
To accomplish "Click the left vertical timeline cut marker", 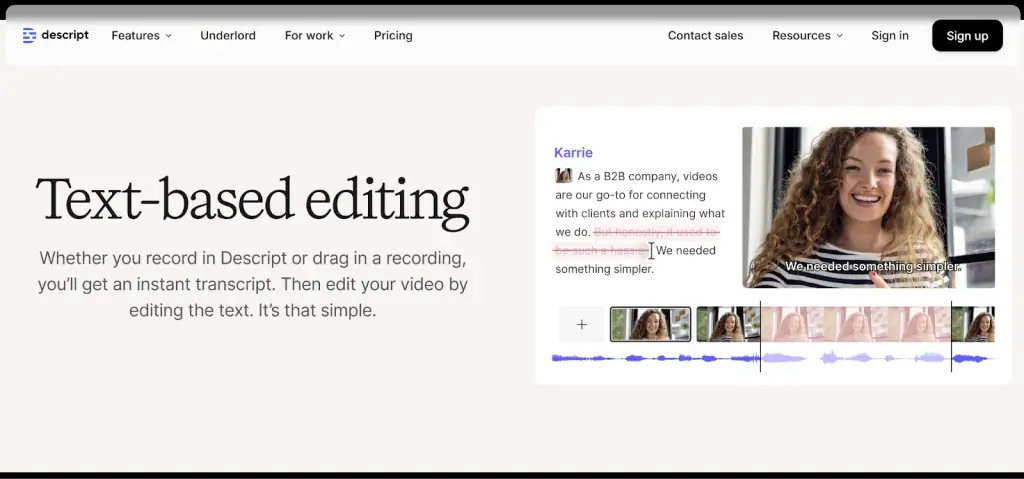I will point(761,337).
